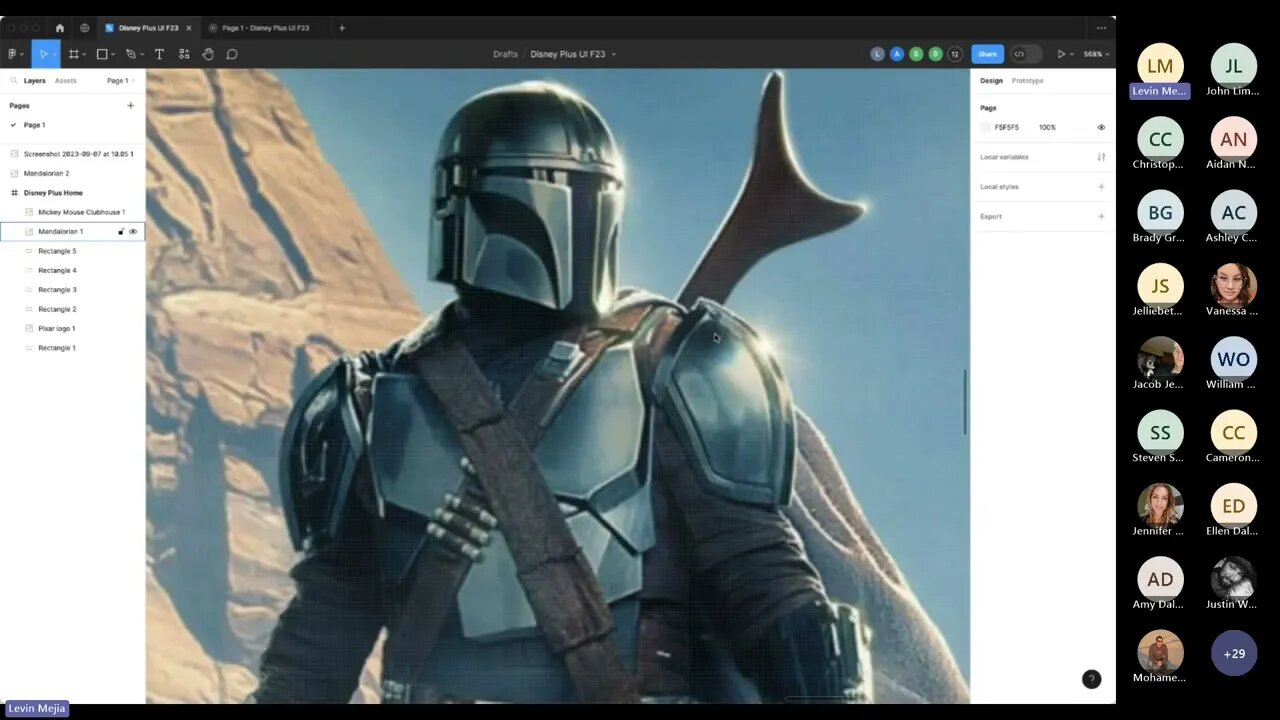The image size is (1280, 720).
Task: Add a new page with plus
Action: pyautogui.click(x=130, y=105)
